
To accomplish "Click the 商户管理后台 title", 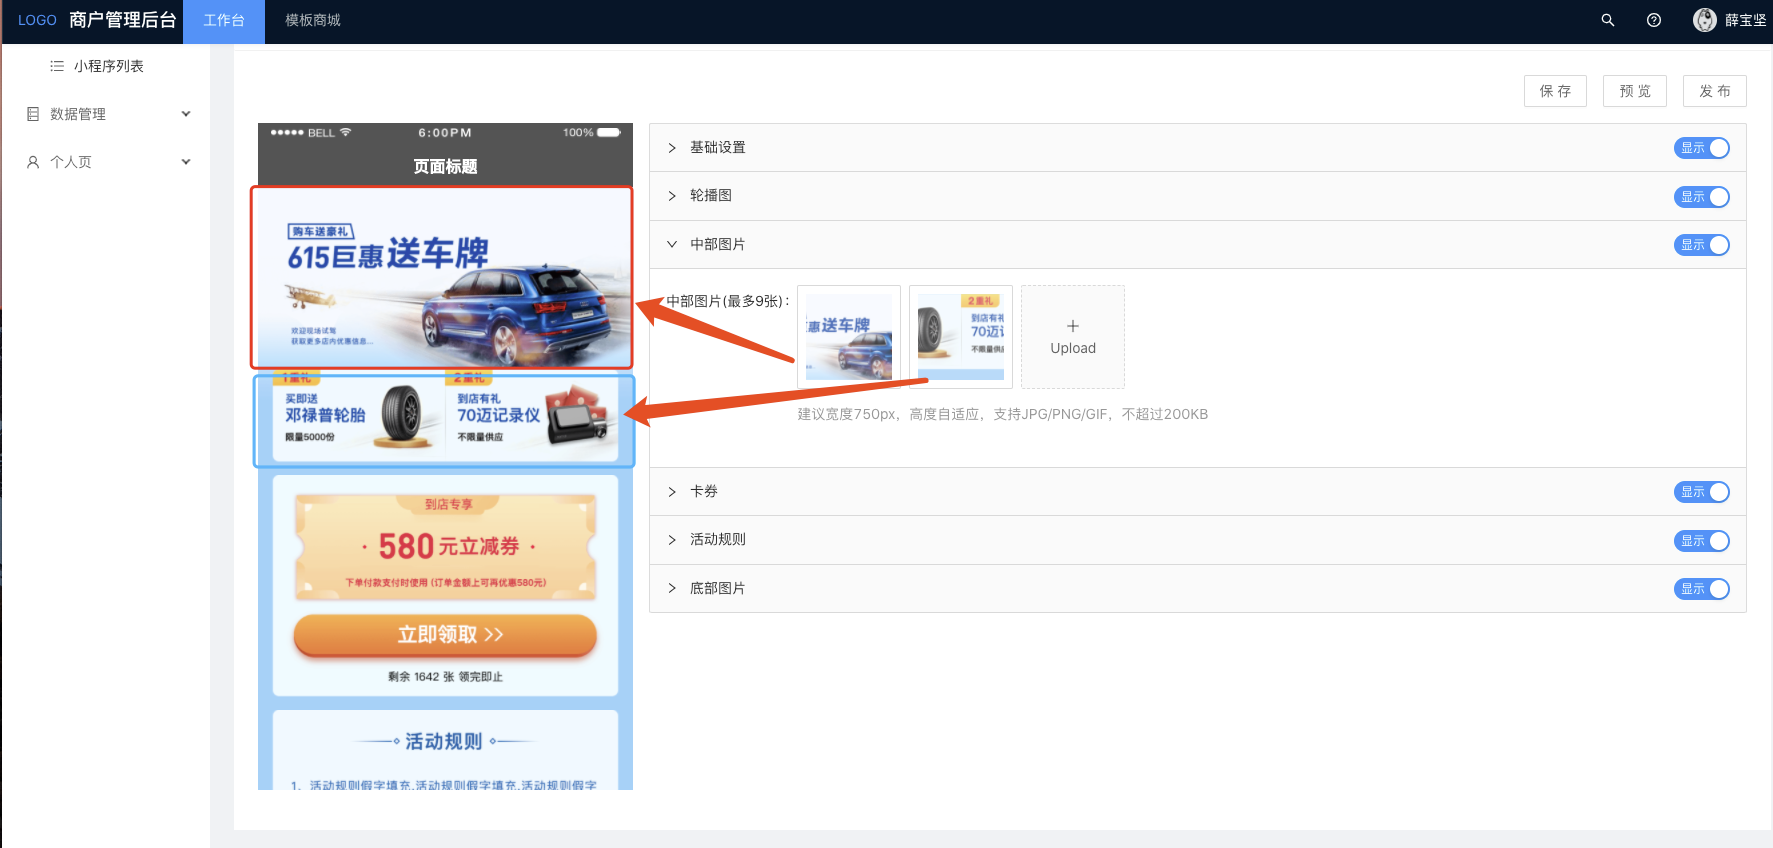I will click(x=123, y=20).
